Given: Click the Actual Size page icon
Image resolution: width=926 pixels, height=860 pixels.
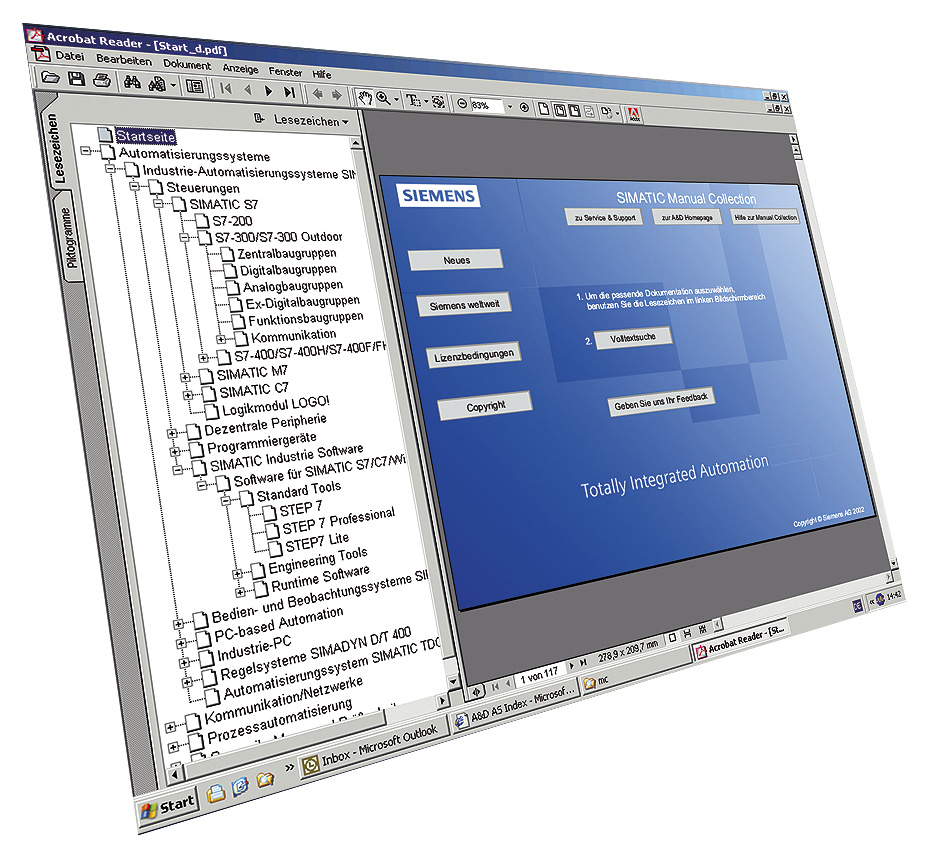Looking at the screenshot, I should coord(543,109).
